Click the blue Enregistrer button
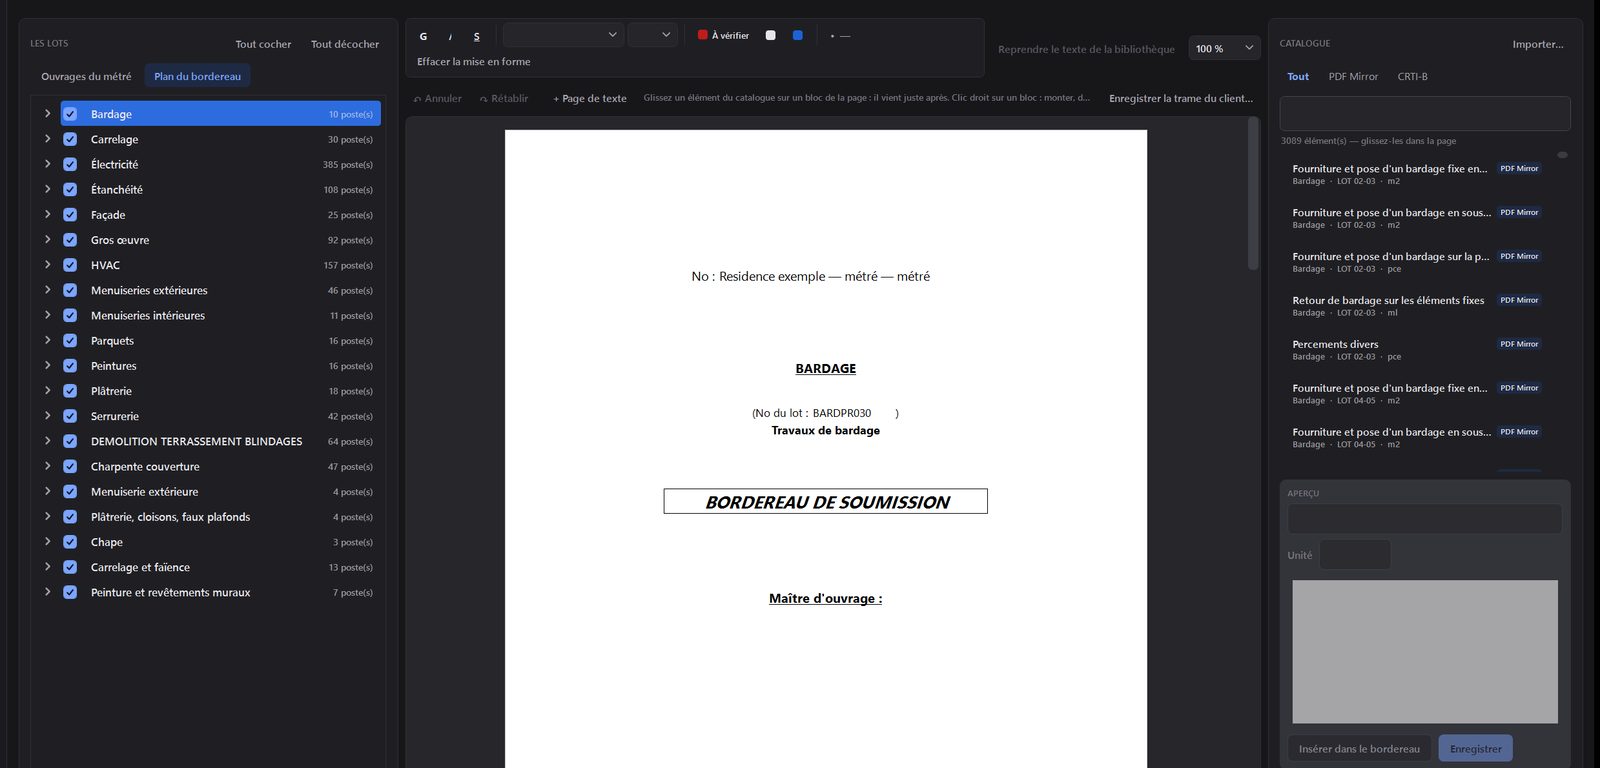Viewport: 1600px width, 768px height. pyautogui.click(x=1476, y=749)
